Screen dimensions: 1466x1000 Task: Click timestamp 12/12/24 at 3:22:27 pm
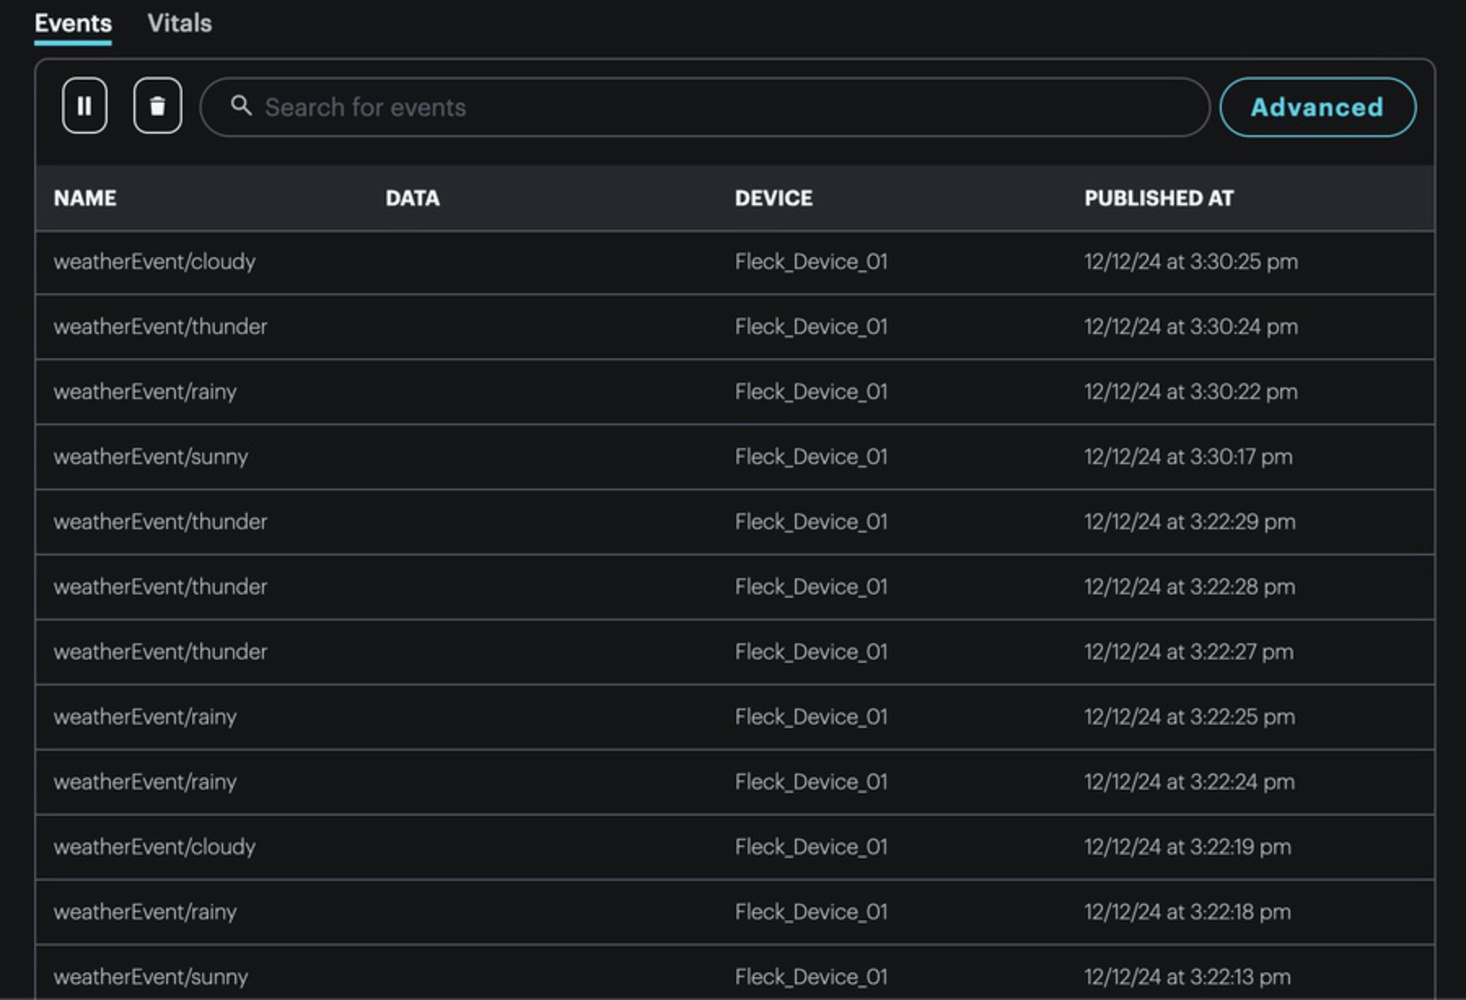coord(1189,652)
